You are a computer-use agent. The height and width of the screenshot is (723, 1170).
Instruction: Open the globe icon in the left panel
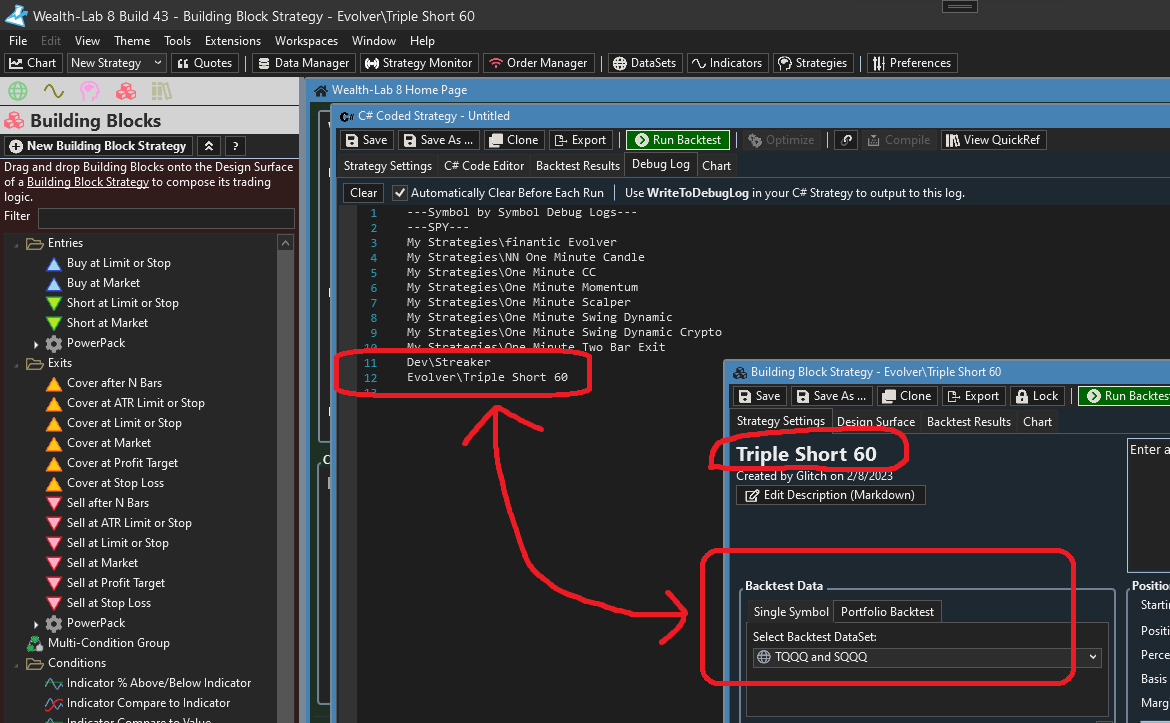pyautogui.click(x=17, y=92)
